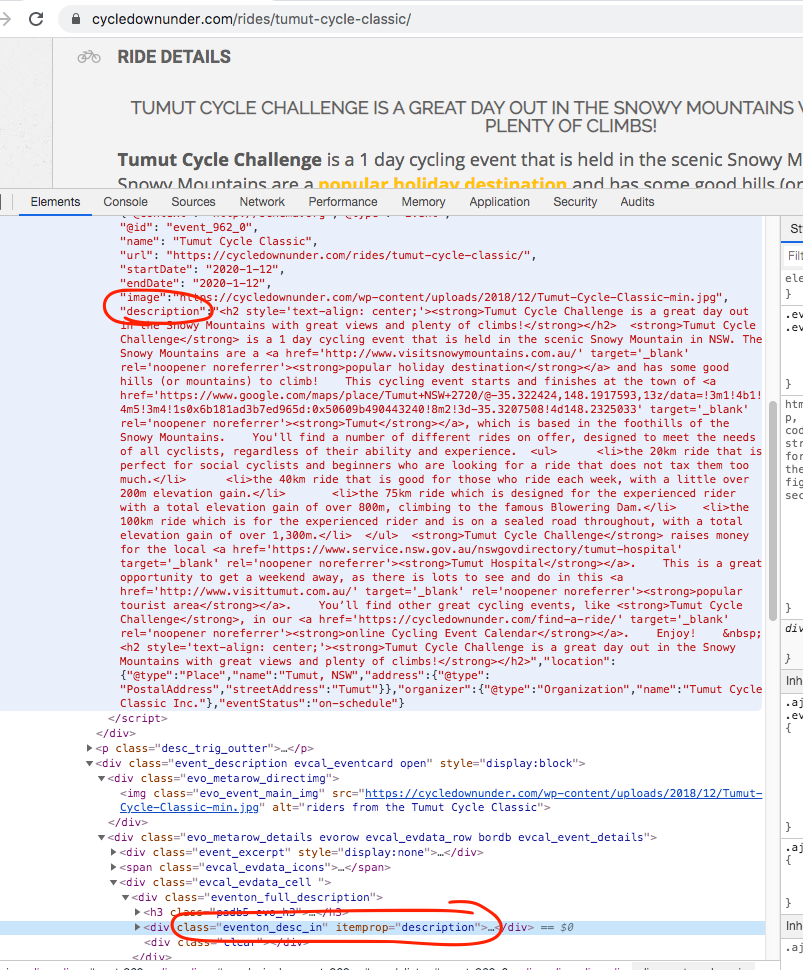Click the bicycle icon beside Ride Details
Screen dimensions: 803x970
tap(89, 57)
